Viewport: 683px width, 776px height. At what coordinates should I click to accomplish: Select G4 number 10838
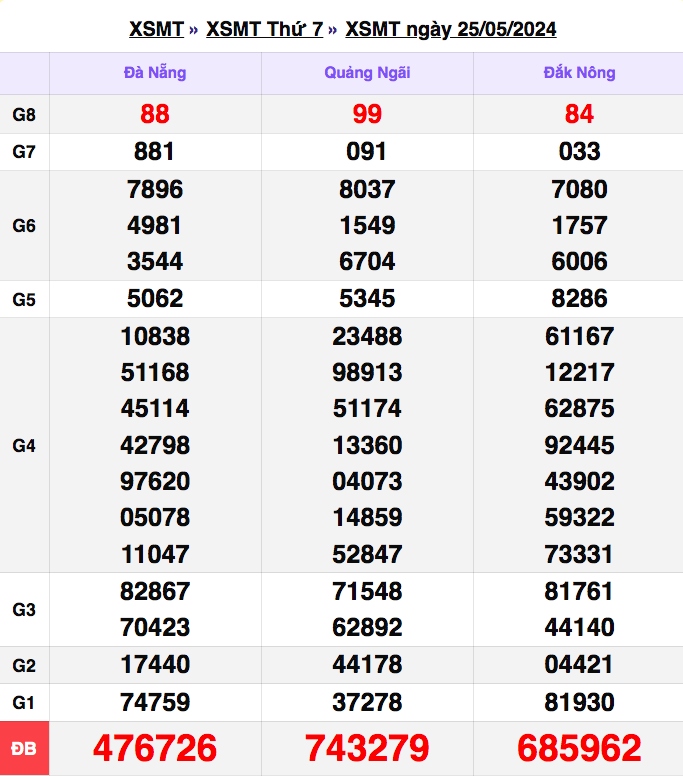(155, 337)
